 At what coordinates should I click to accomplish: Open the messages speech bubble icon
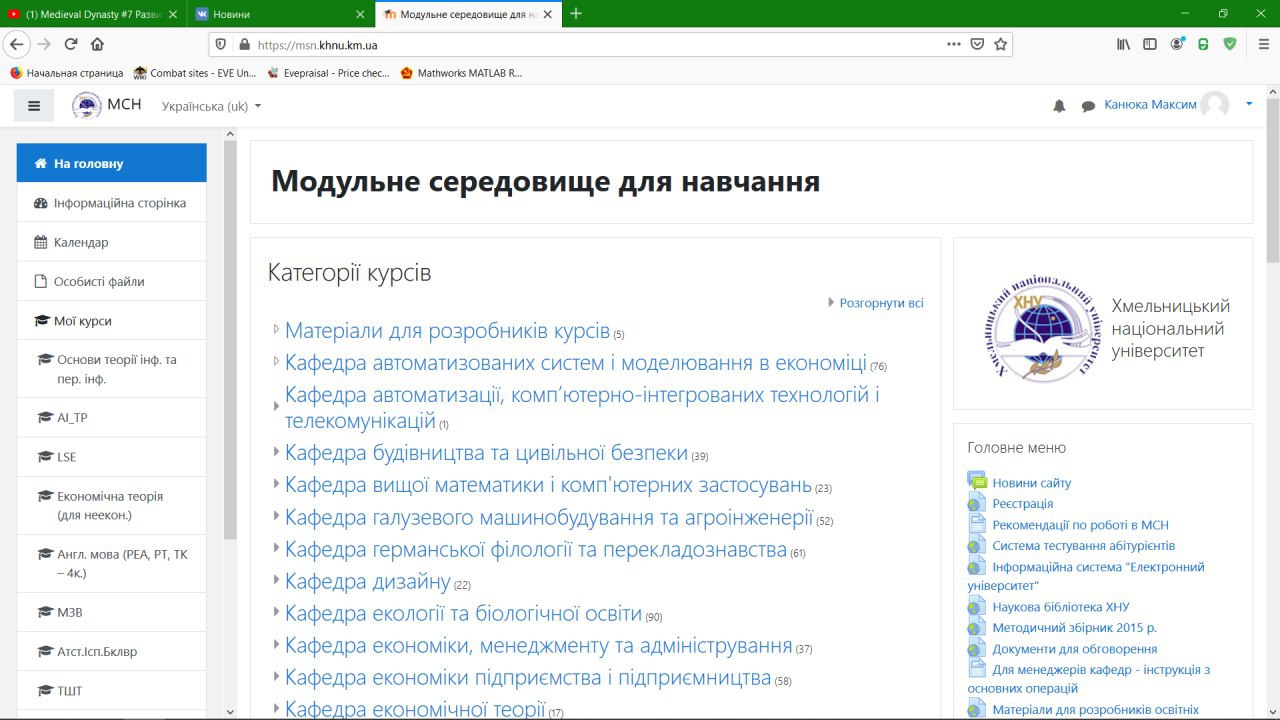click(1088, 106)
